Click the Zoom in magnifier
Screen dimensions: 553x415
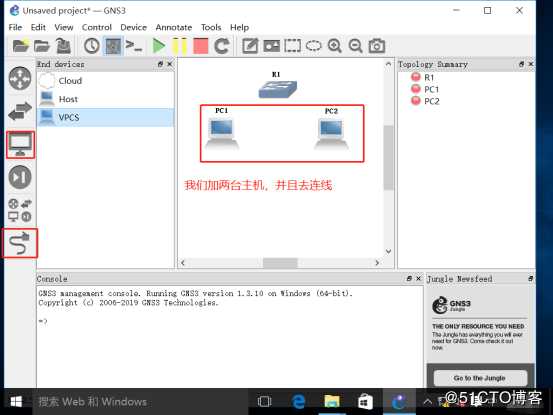[x=335, y=46]
